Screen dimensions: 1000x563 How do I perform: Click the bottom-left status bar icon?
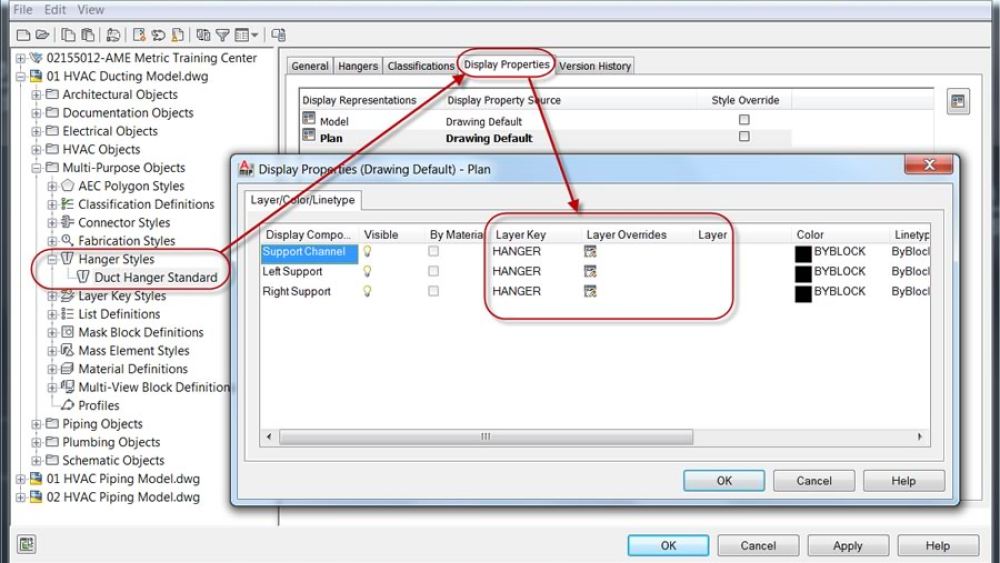tap(27, 545)
